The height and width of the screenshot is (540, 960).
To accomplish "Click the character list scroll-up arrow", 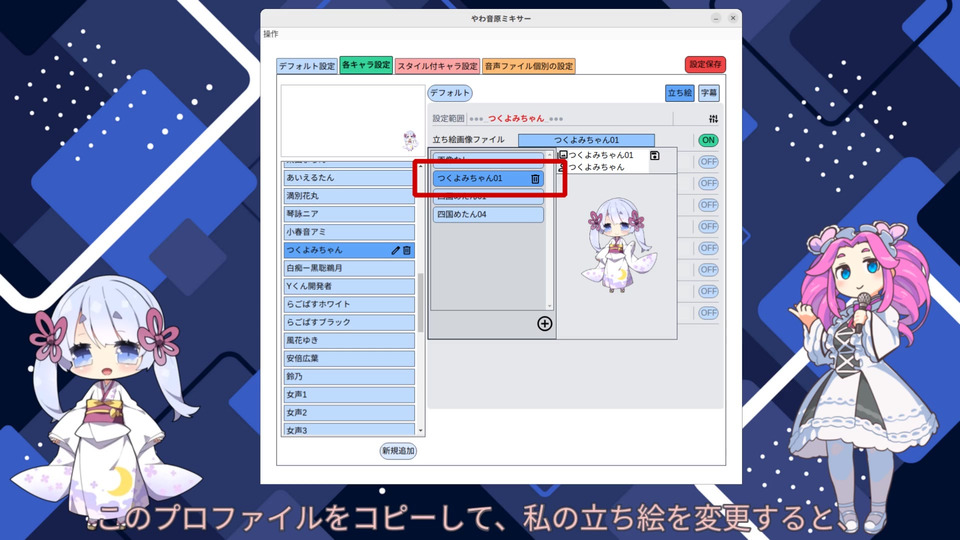I will point(421,167).
